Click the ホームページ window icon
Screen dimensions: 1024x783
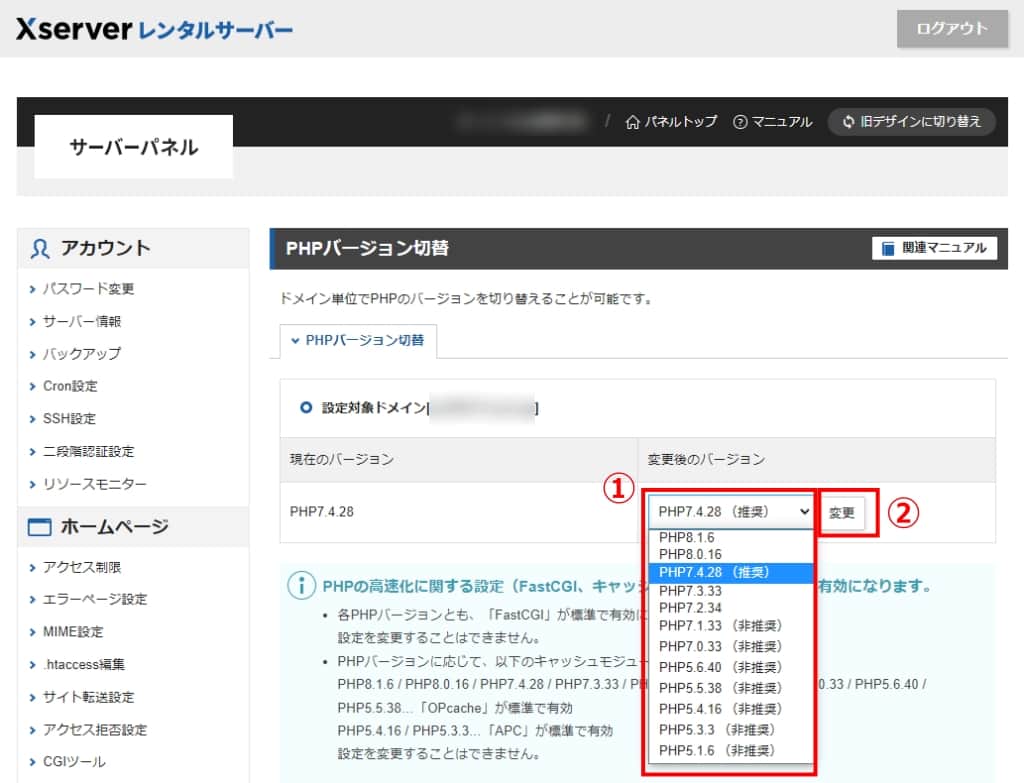point(39,527)
